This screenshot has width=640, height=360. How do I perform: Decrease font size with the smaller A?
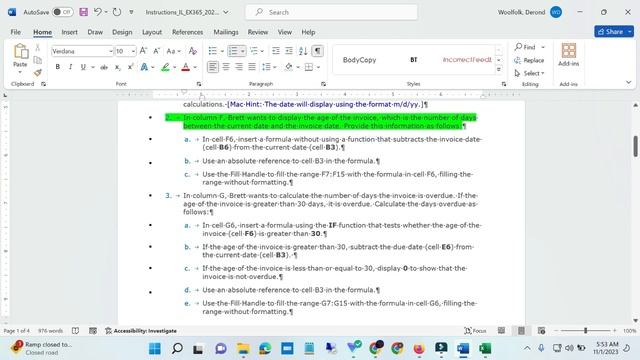coord(156,51)
